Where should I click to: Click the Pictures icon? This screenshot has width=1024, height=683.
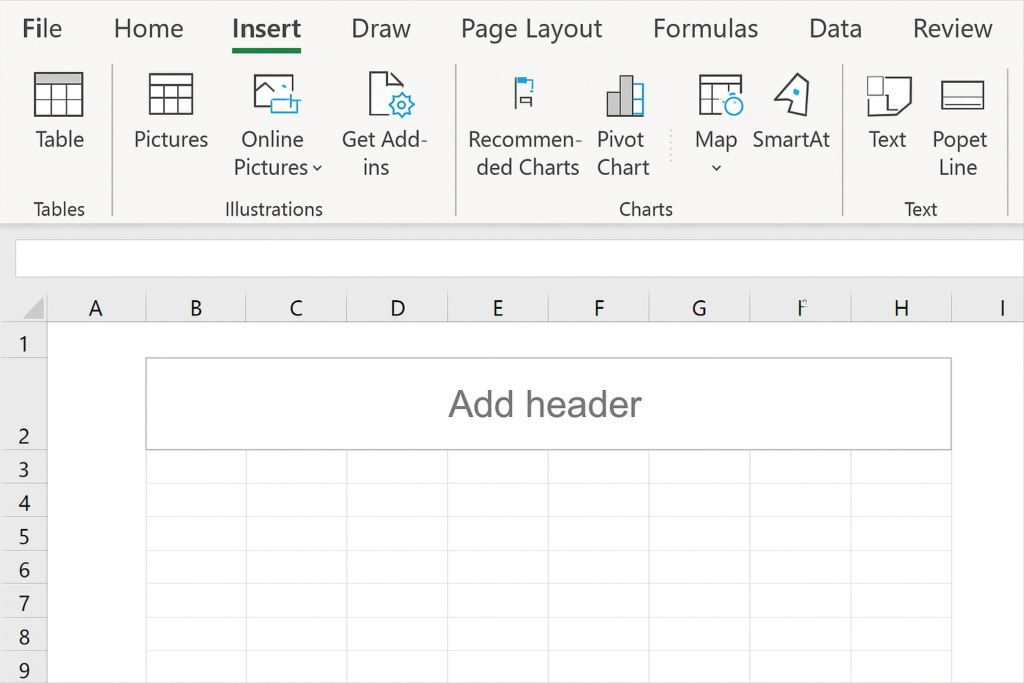click(x=170, y=96)
